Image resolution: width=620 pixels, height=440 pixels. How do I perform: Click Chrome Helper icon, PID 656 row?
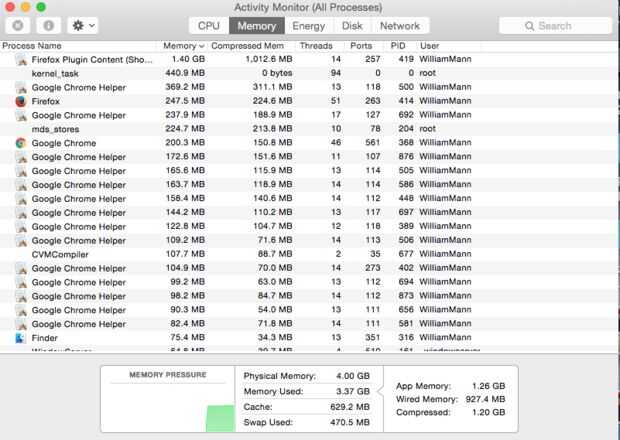coord(21,310)
